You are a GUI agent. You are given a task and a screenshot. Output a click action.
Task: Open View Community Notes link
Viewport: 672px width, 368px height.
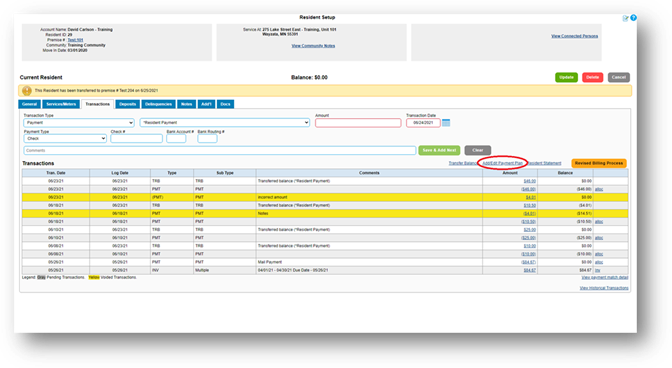point(313,46)
